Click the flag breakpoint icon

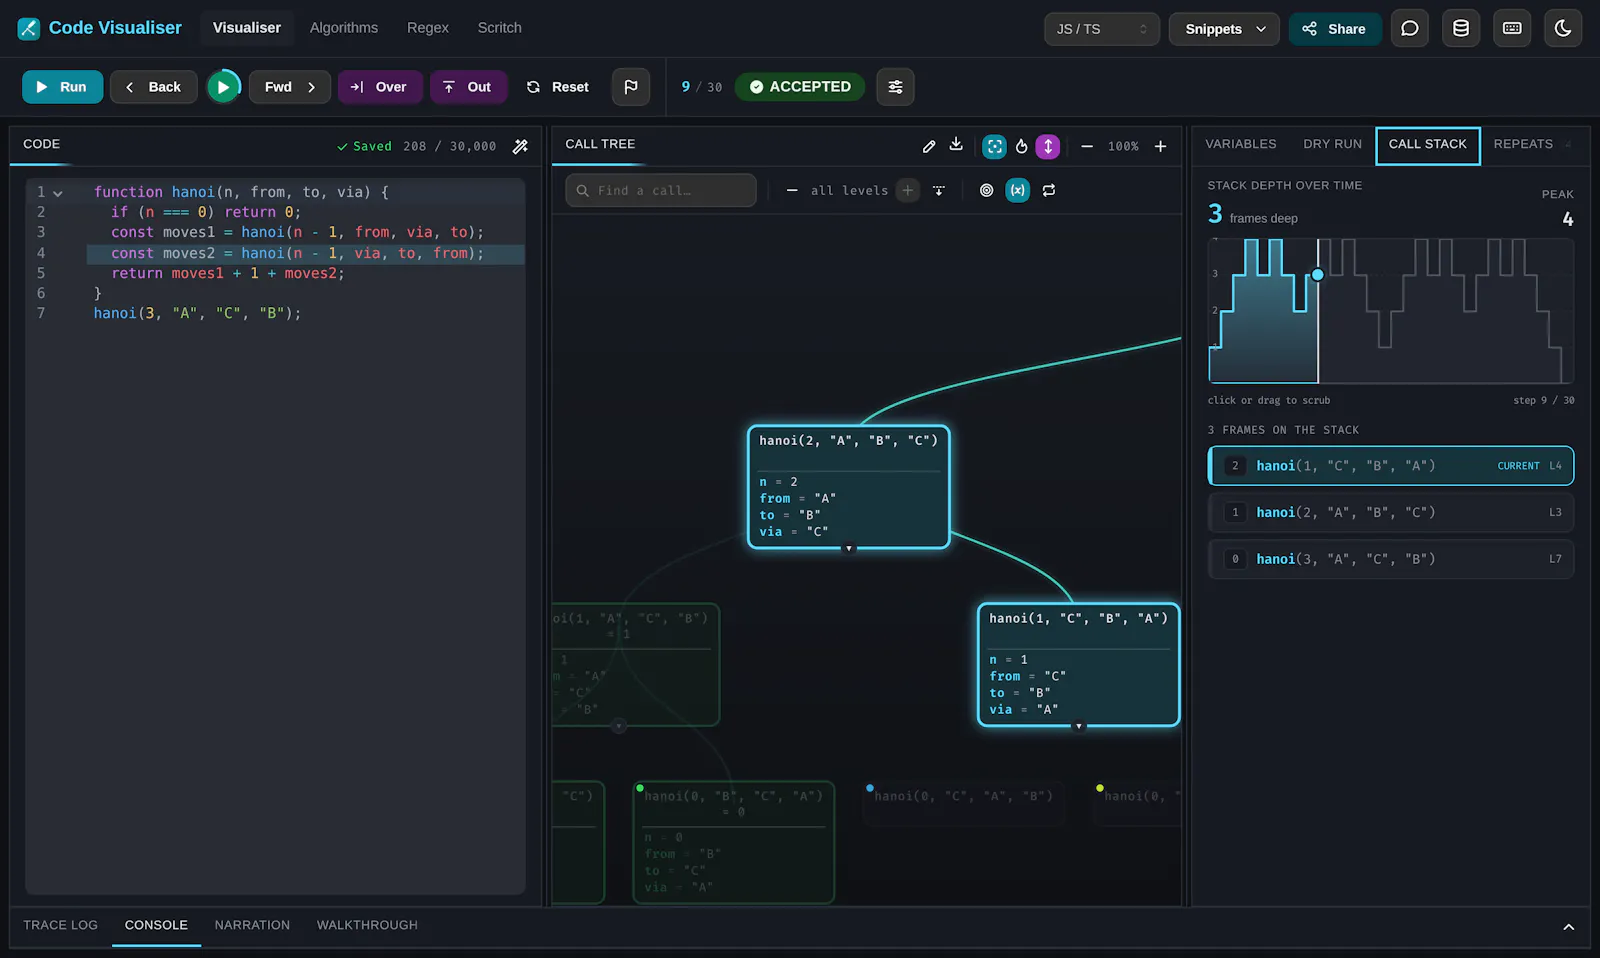point(631,87)
